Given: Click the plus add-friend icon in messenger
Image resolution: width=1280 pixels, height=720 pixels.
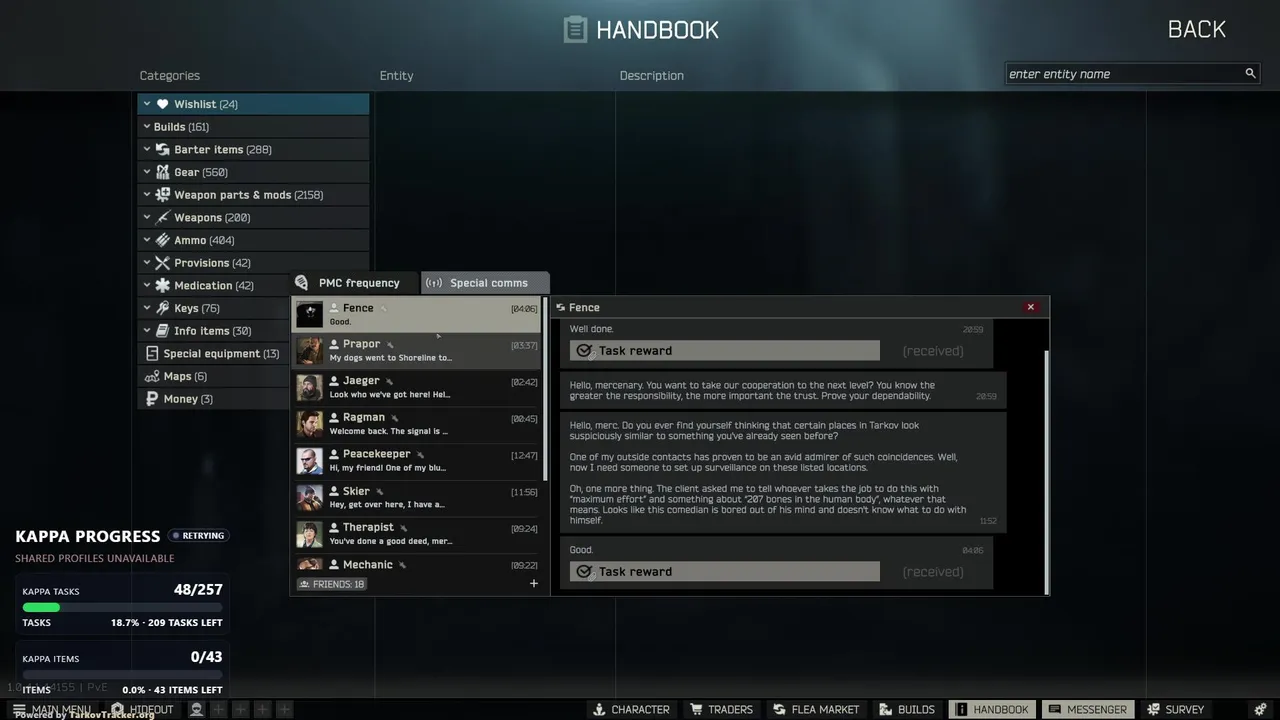Looking at the screenshot, I should click(x=534, y=584).
